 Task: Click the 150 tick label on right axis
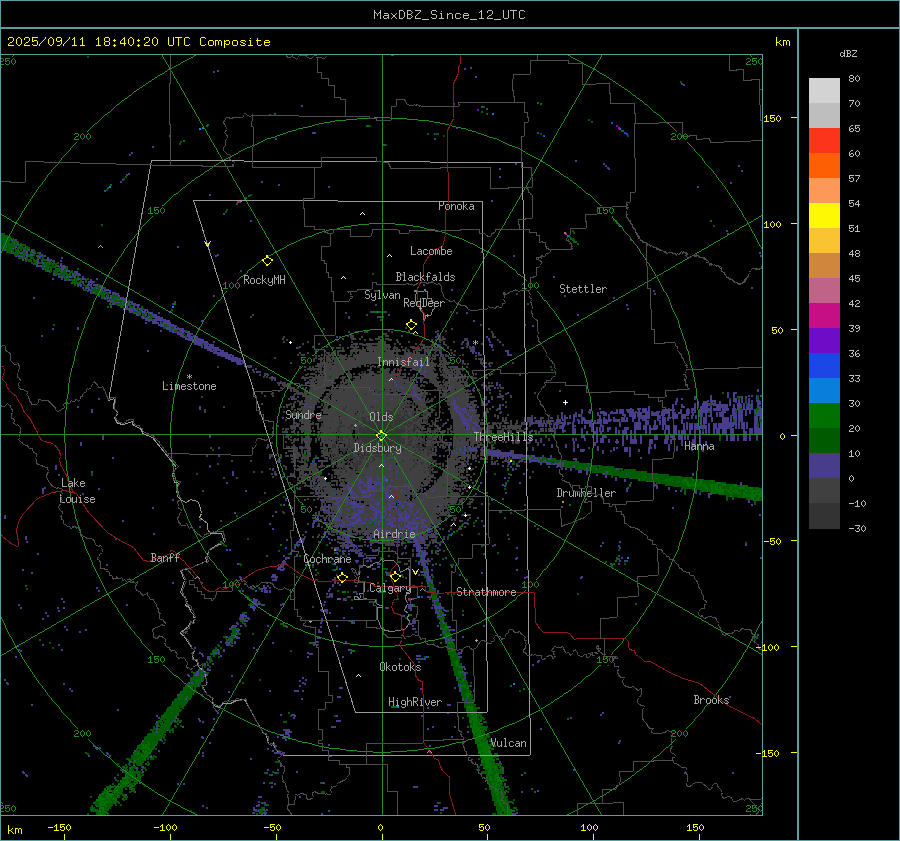point(772,118)
